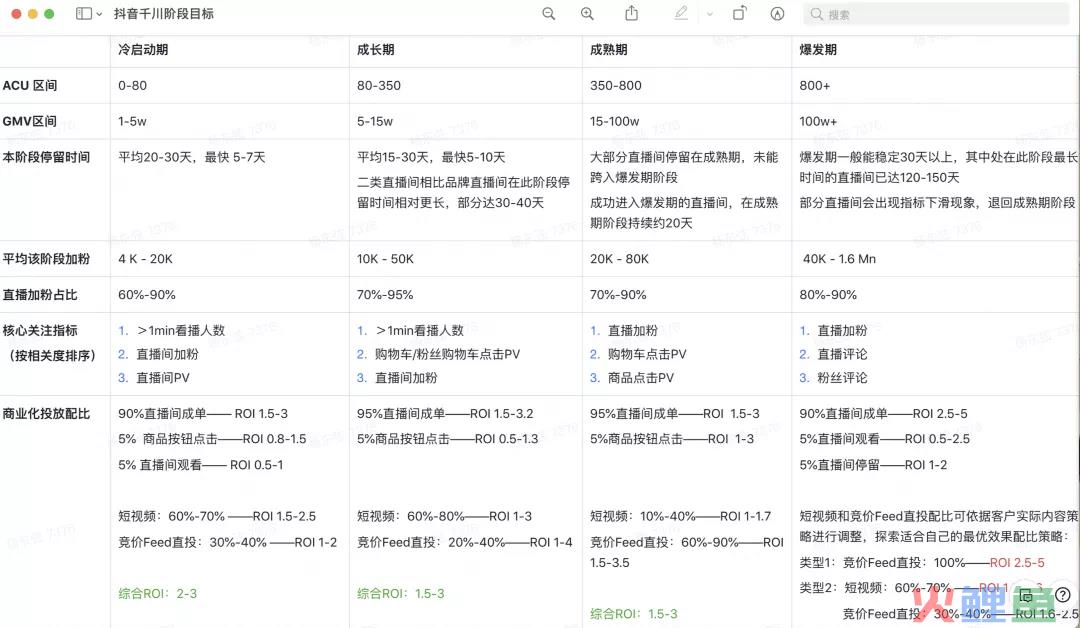This screenshot has width=1080, height=628.
Task: Click the zoom out magnifier
Action: pos(548,14)
